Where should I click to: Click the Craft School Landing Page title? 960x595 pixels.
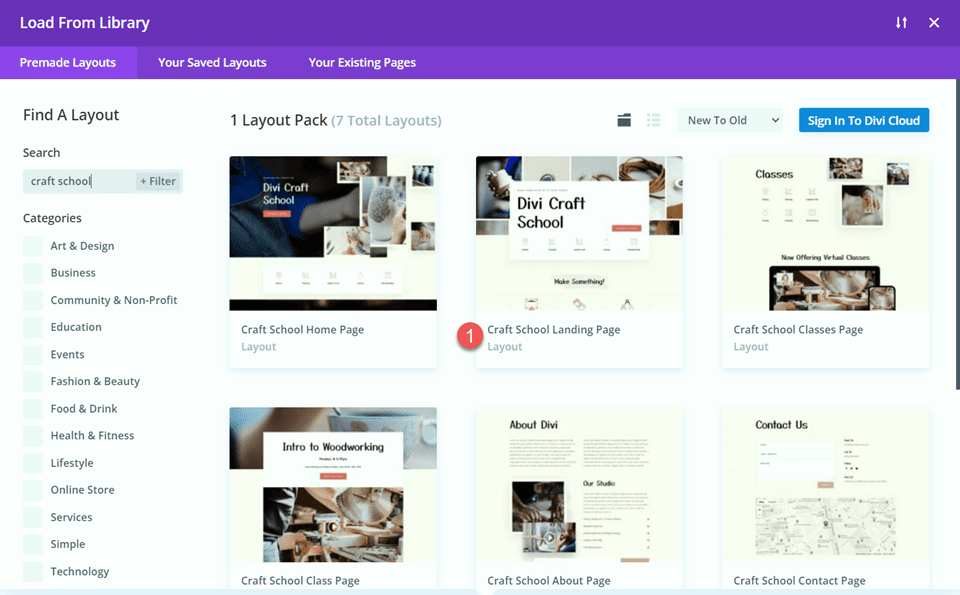click(553, 329)
